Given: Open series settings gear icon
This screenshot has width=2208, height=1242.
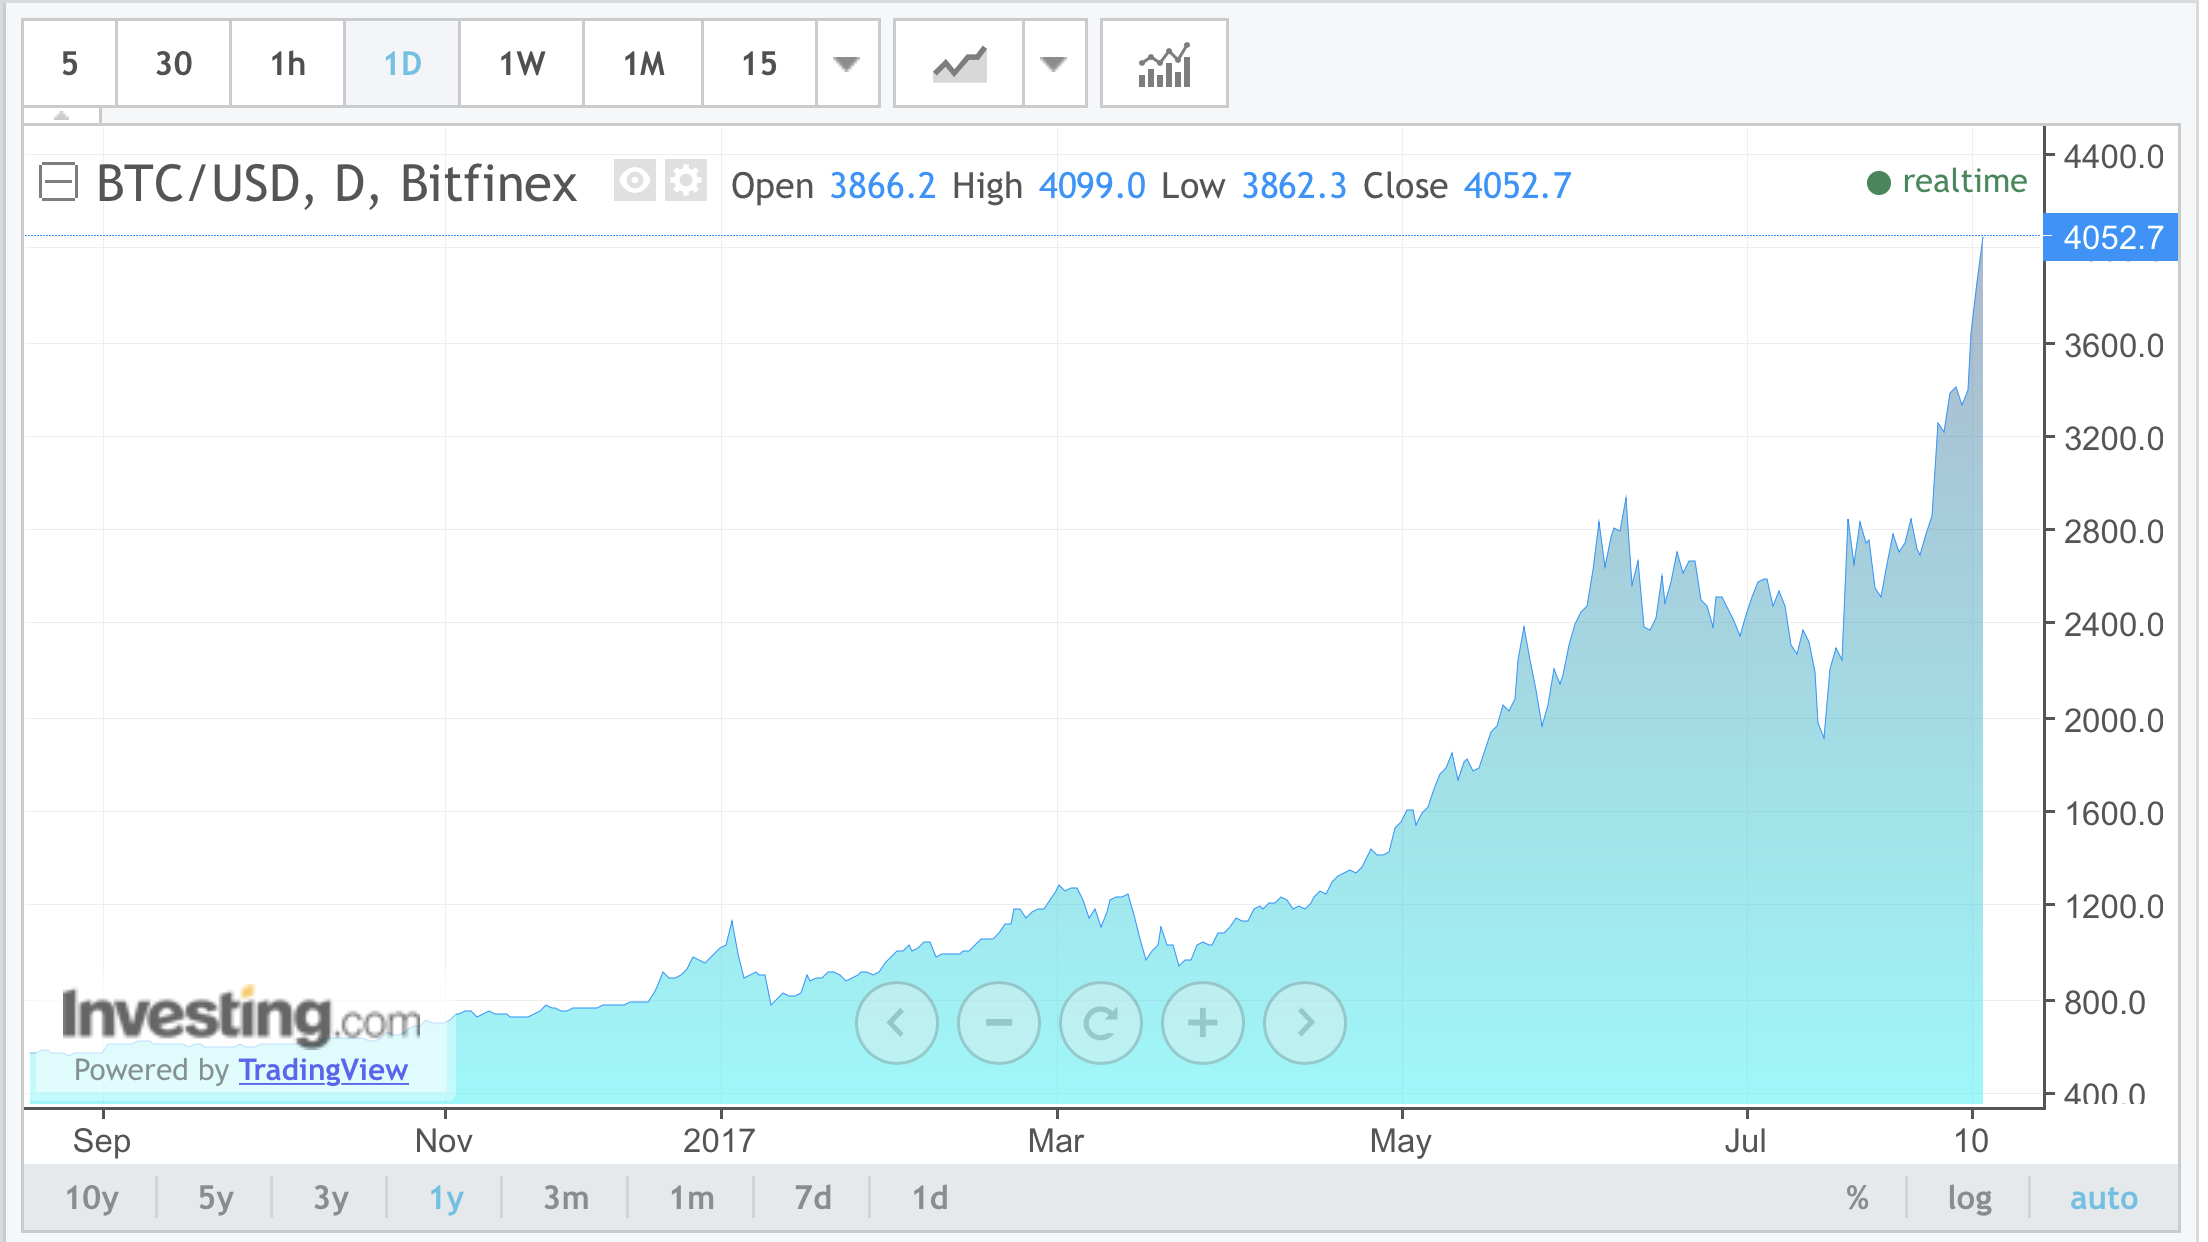Looking at the screenshot, I should pos(686,181).
